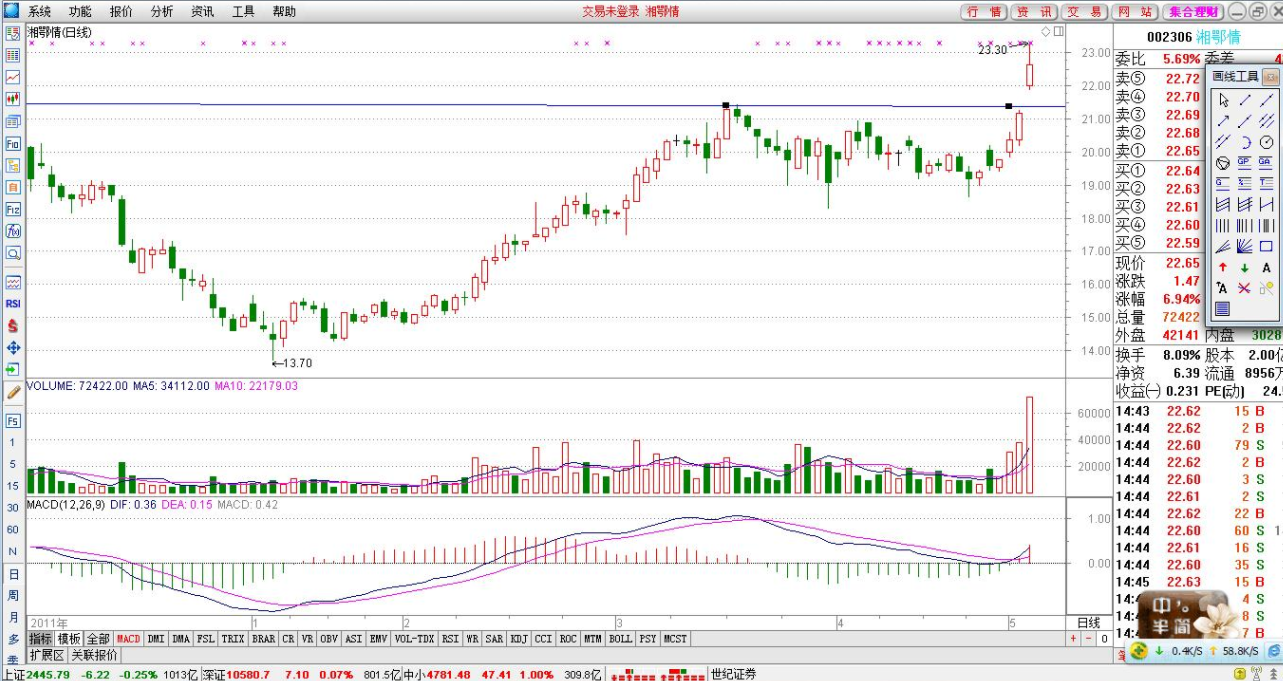The height and width of the screenshot is (681, 1283).
Task: Click the red S icon in sidebar
Action: click(x=13, y=325)
